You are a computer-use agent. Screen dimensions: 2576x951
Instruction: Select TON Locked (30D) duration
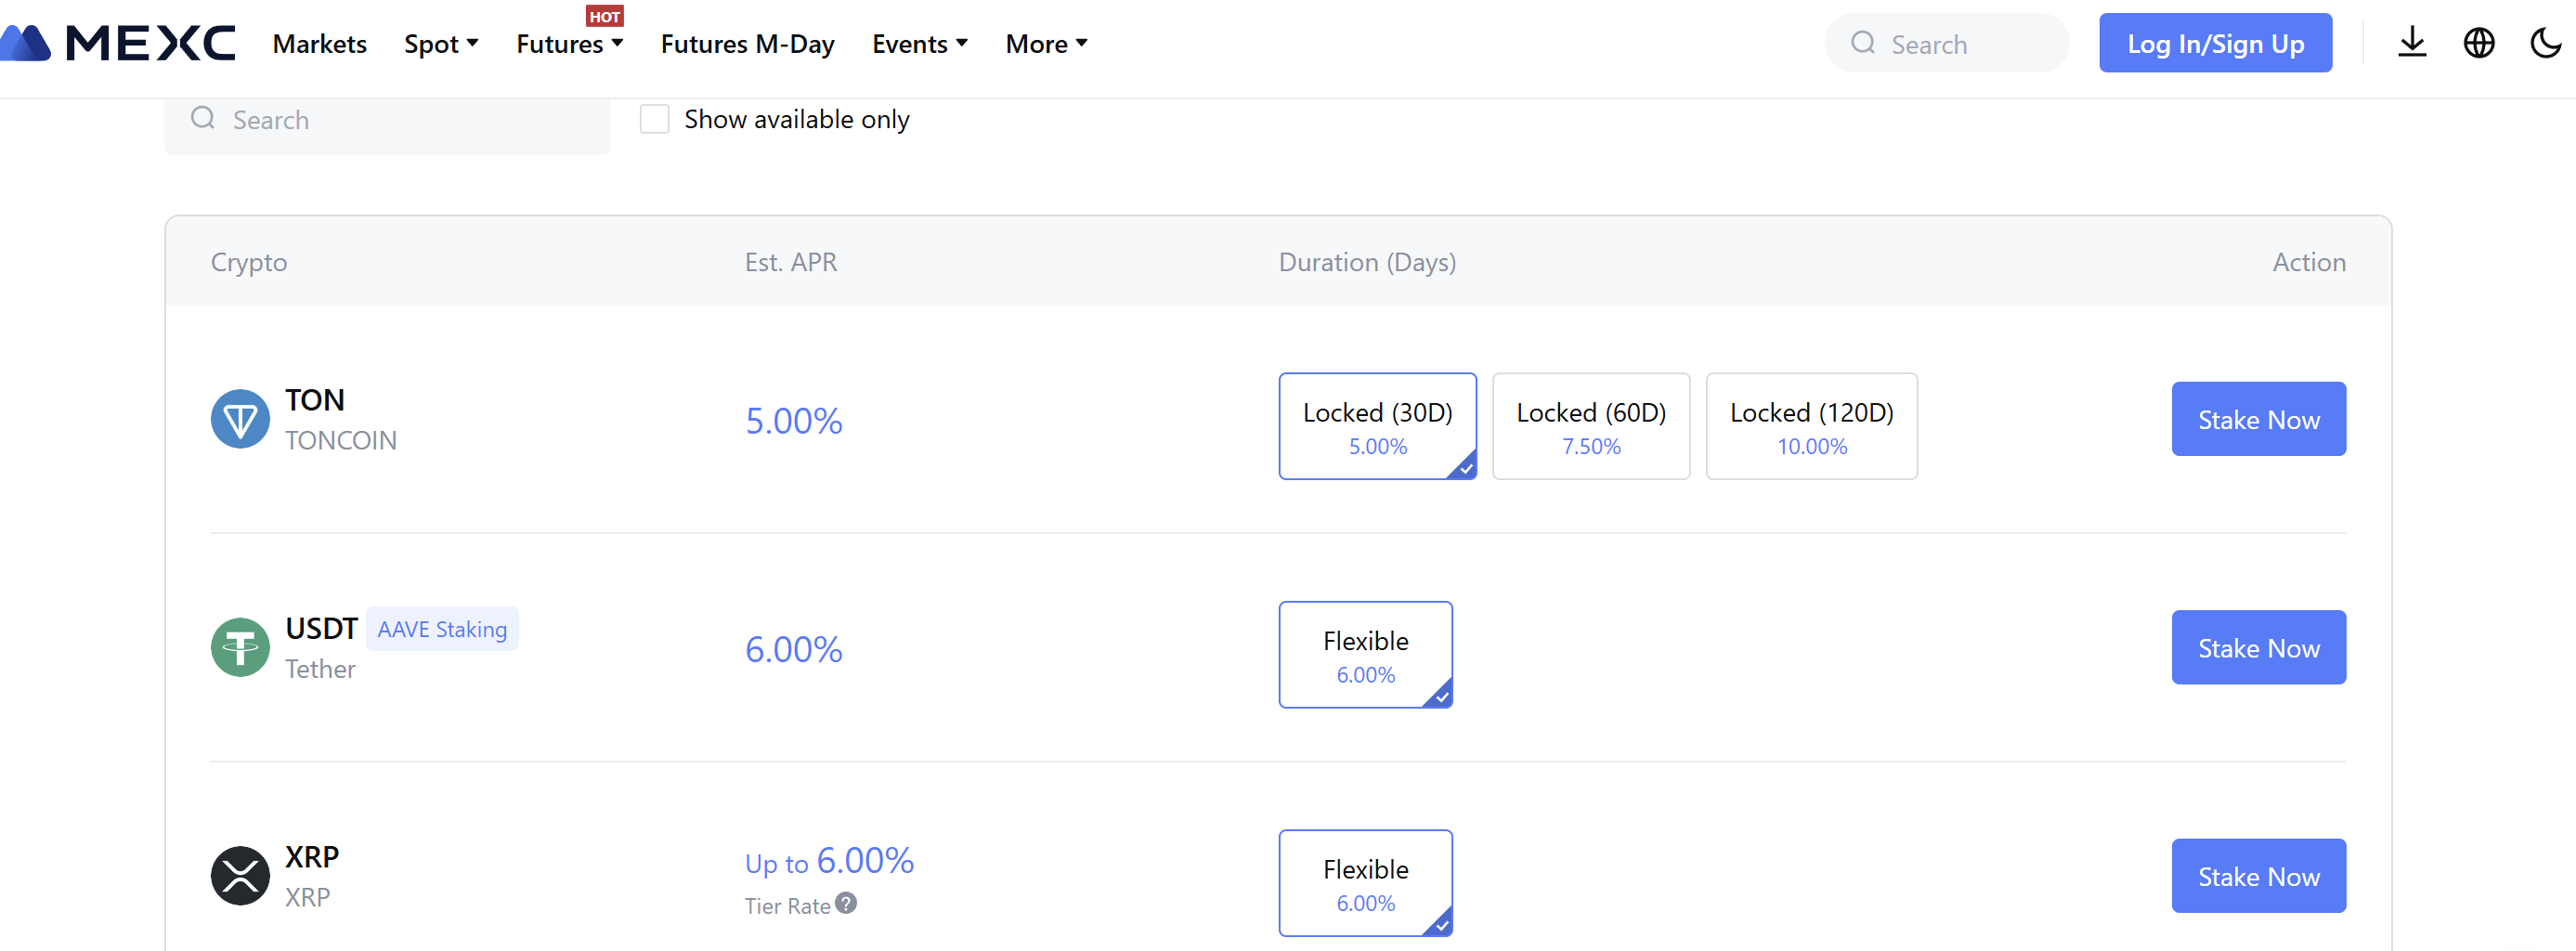point(1377,426)
